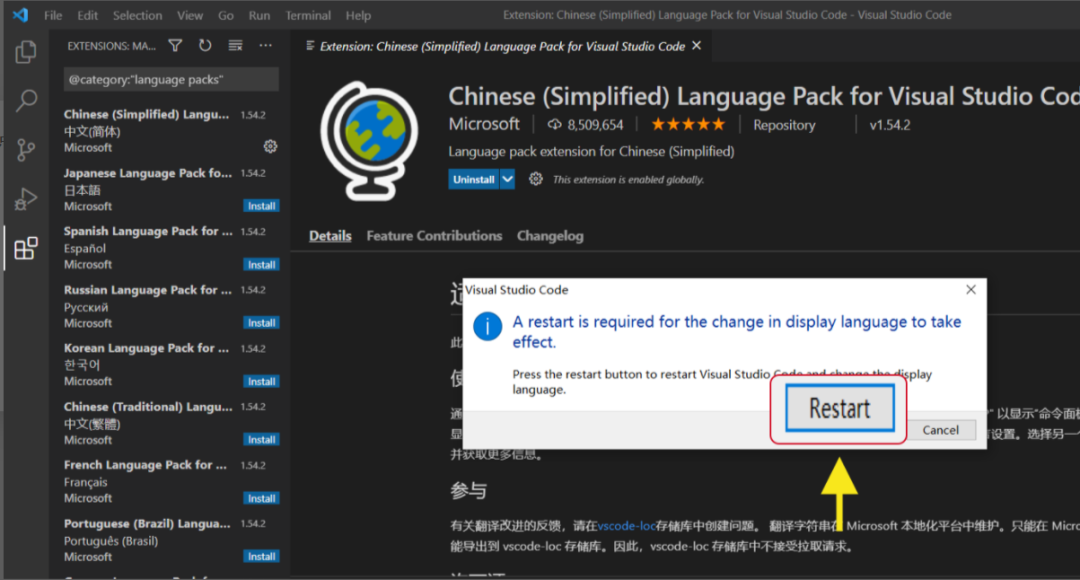Select Japanese Language Pack list item

click(171, 189)
